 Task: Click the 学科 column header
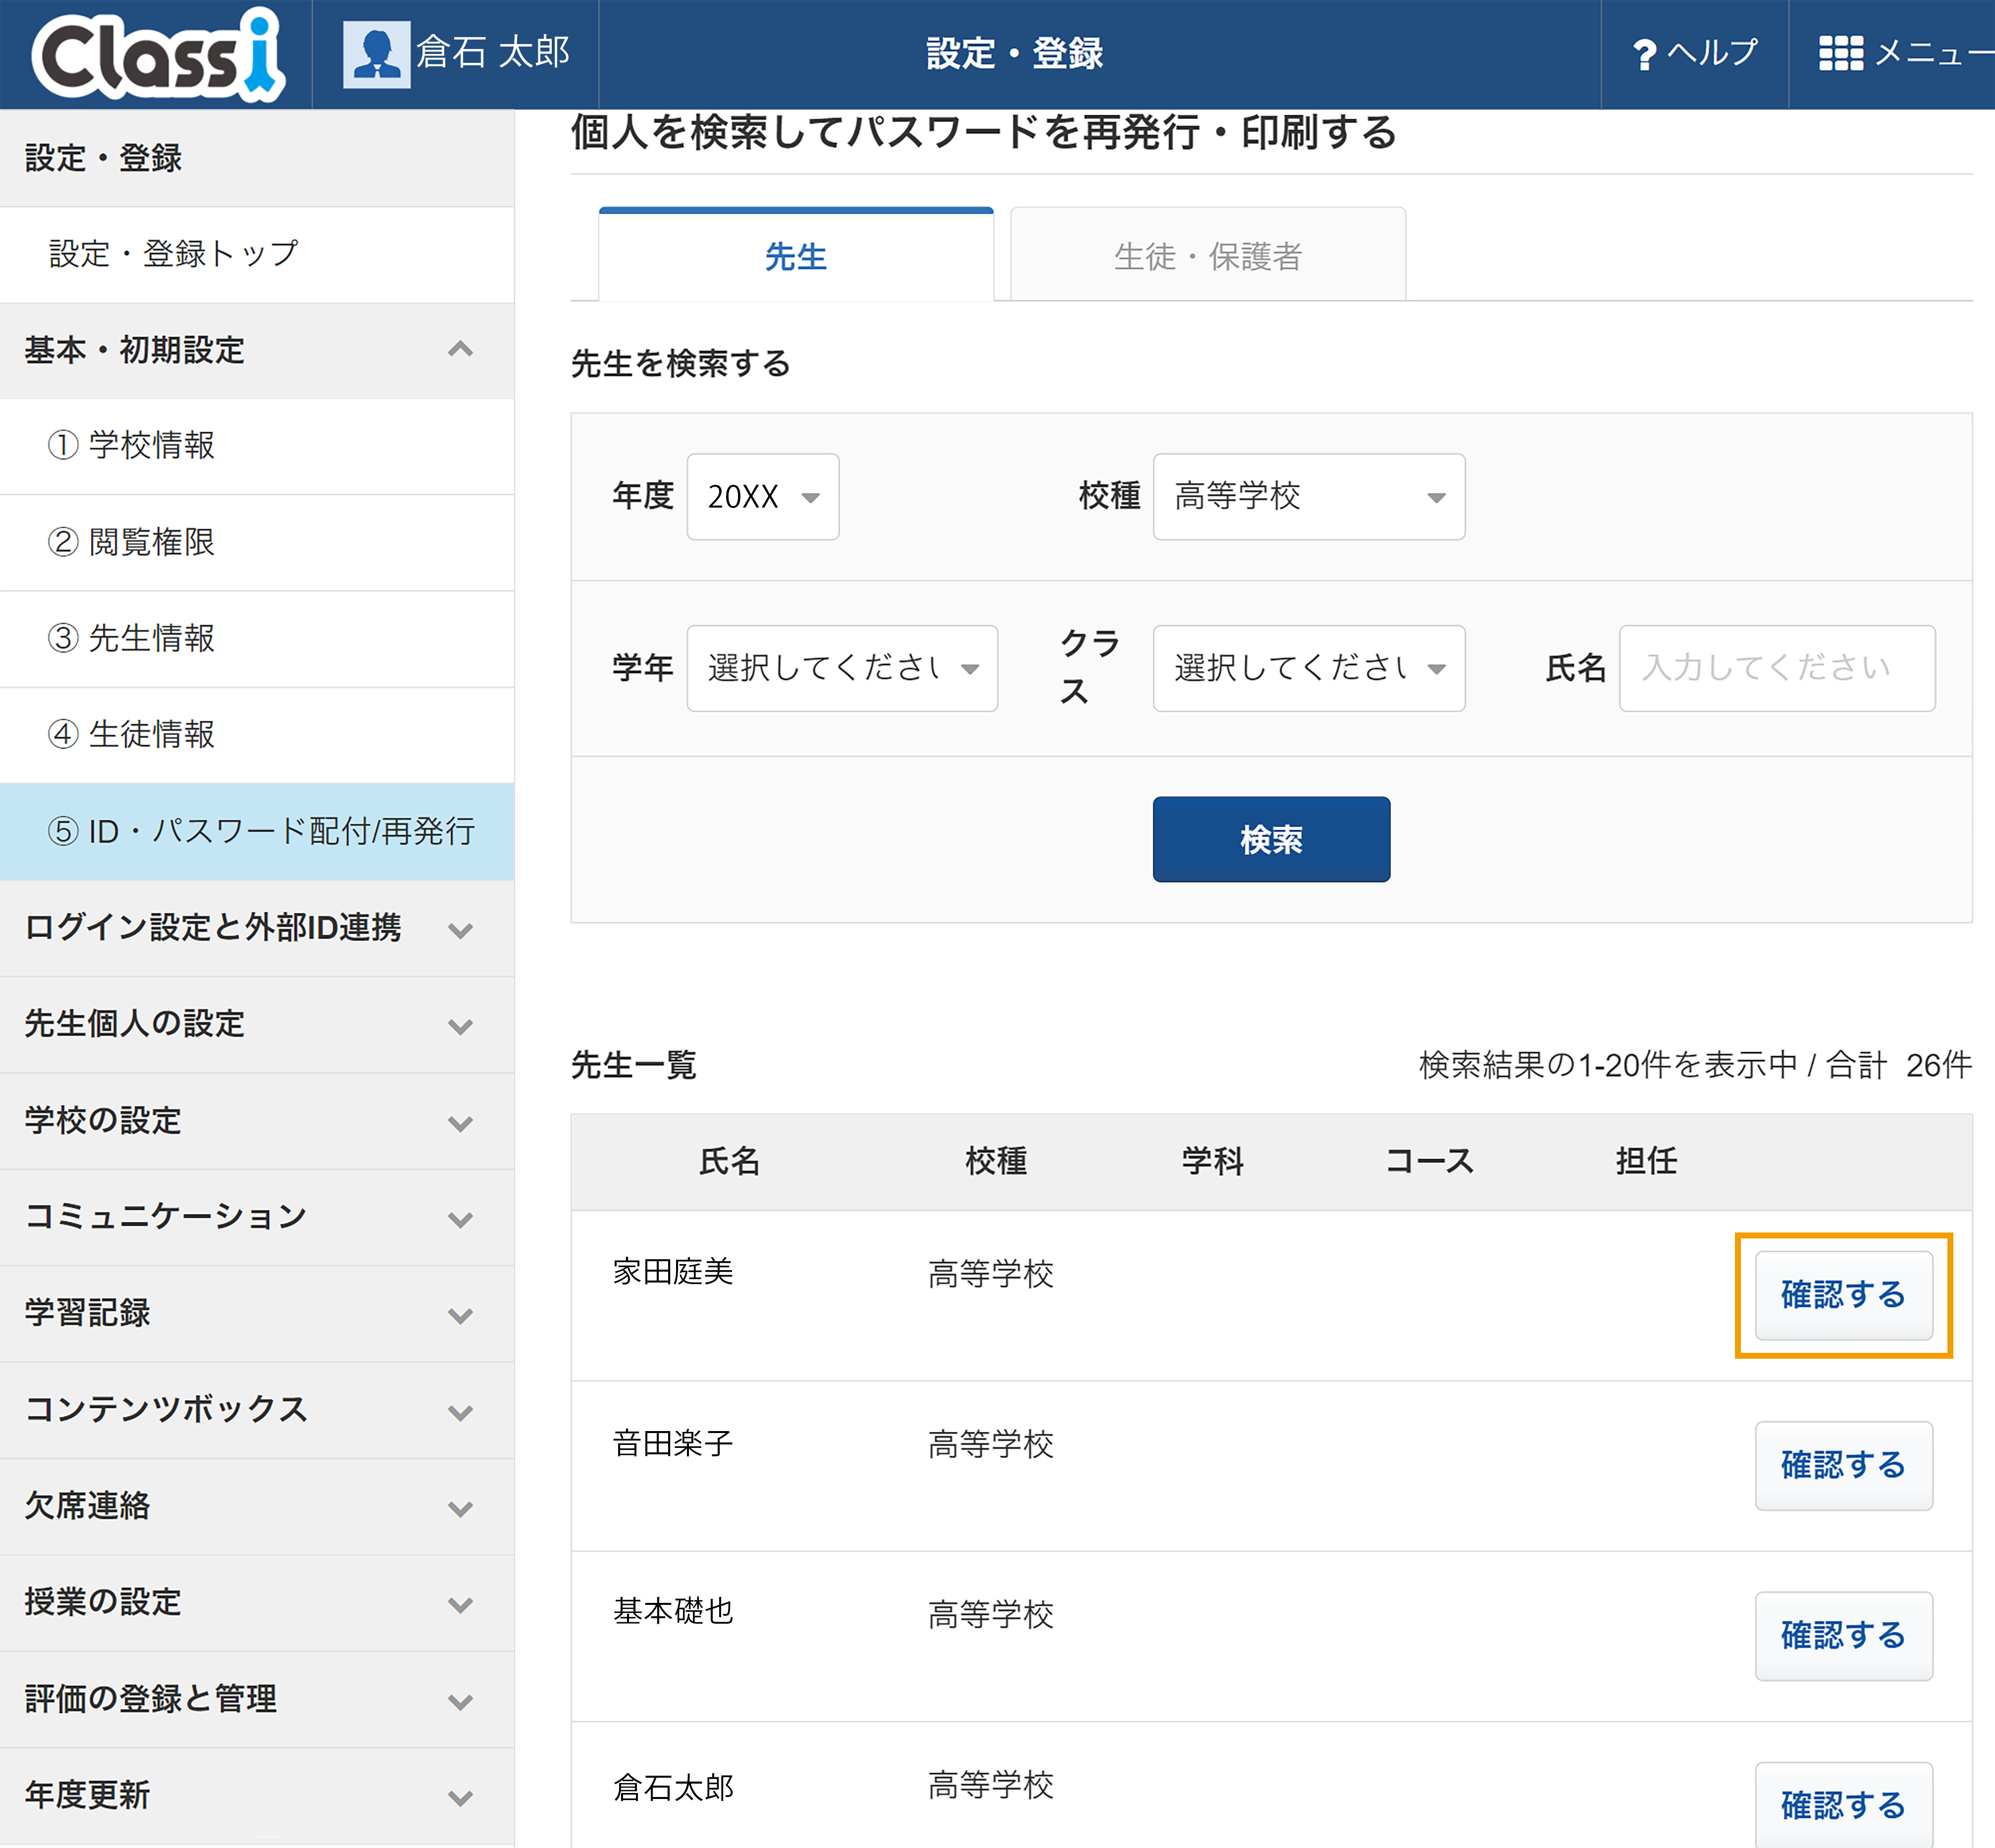click(1213, 1161)
